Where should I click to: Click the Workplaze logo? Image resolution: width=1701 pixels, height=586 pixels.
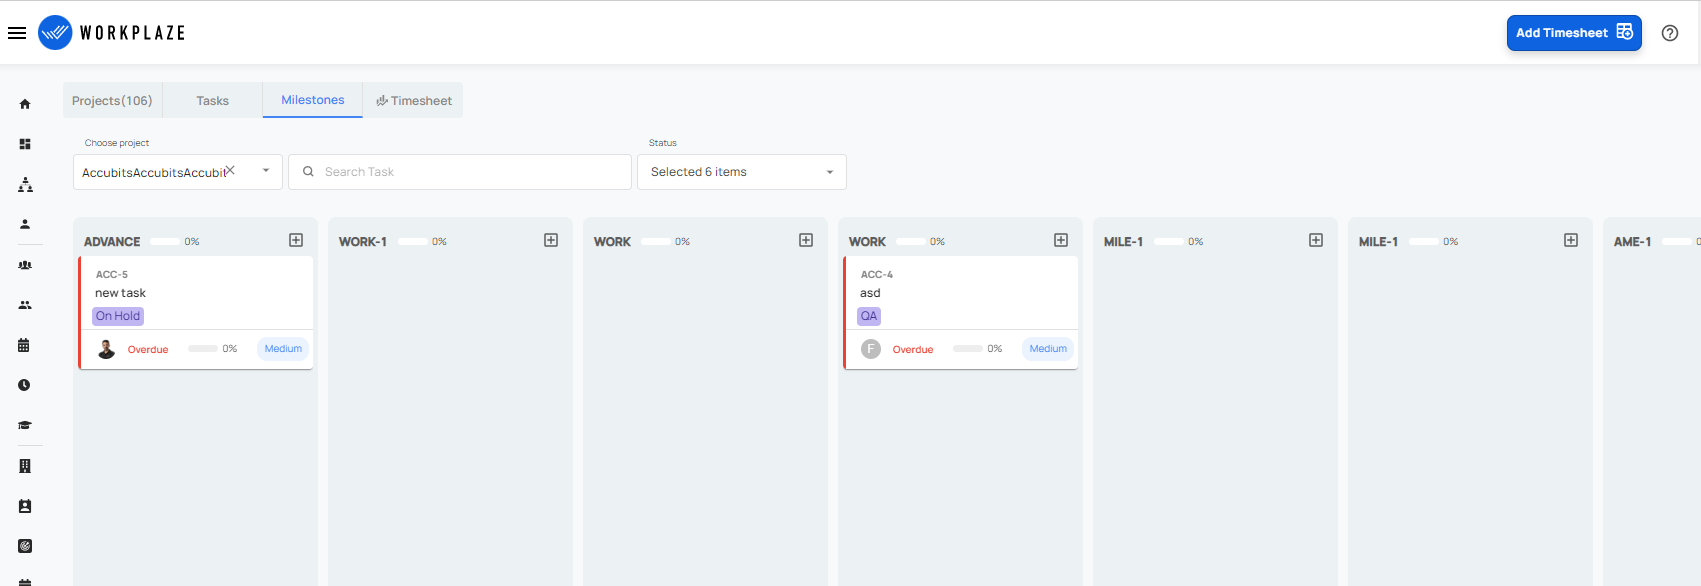[x=111, y=33]
